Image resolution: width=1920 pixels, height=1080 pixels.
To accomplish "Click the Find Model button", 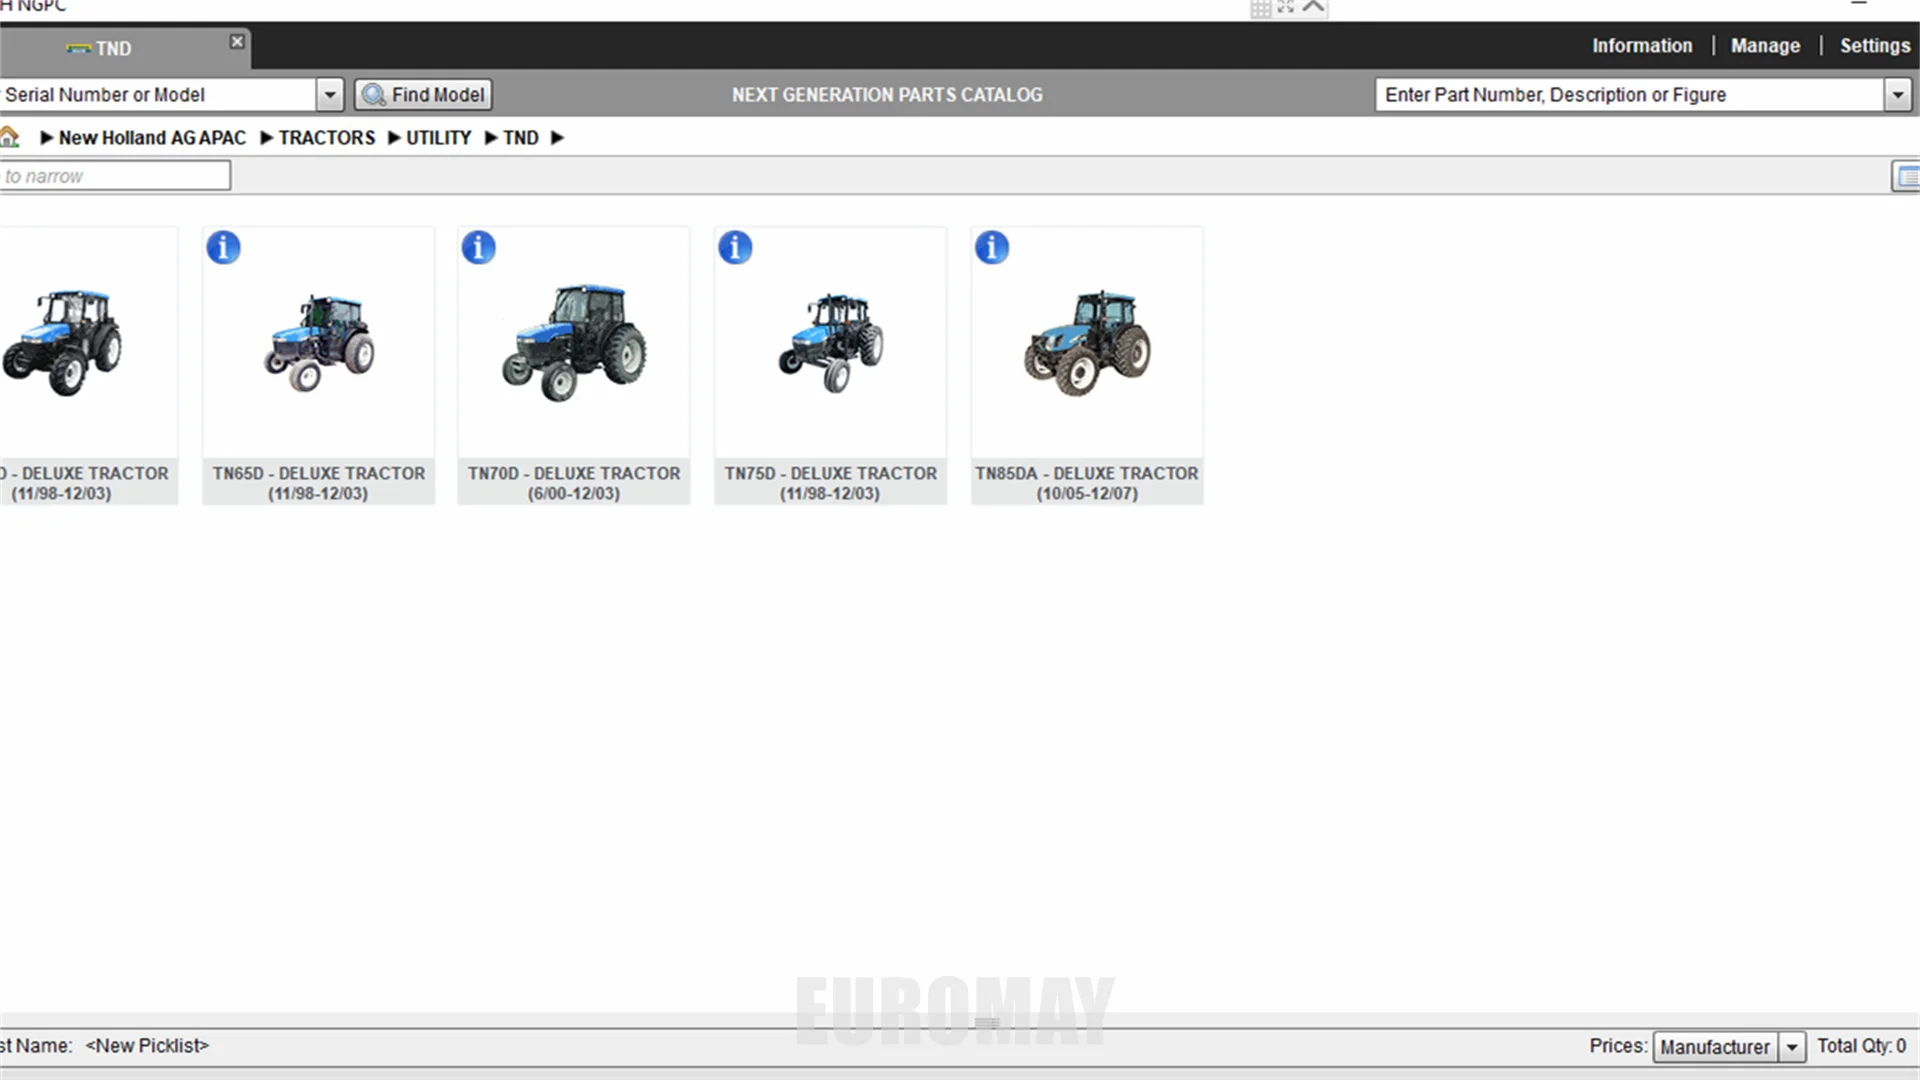I will coord(424,95).
